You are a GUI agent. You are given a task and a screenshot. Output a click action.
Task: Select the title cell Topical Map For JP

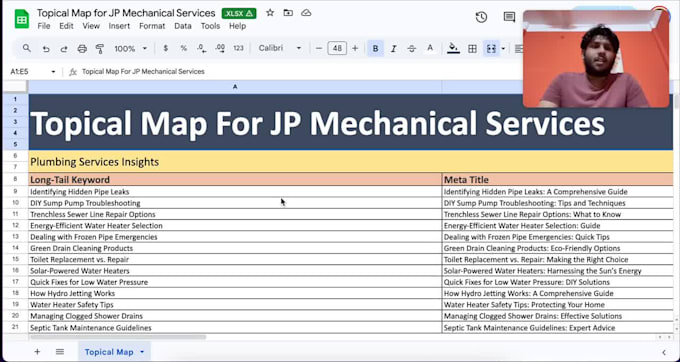(x=351, y=122)
